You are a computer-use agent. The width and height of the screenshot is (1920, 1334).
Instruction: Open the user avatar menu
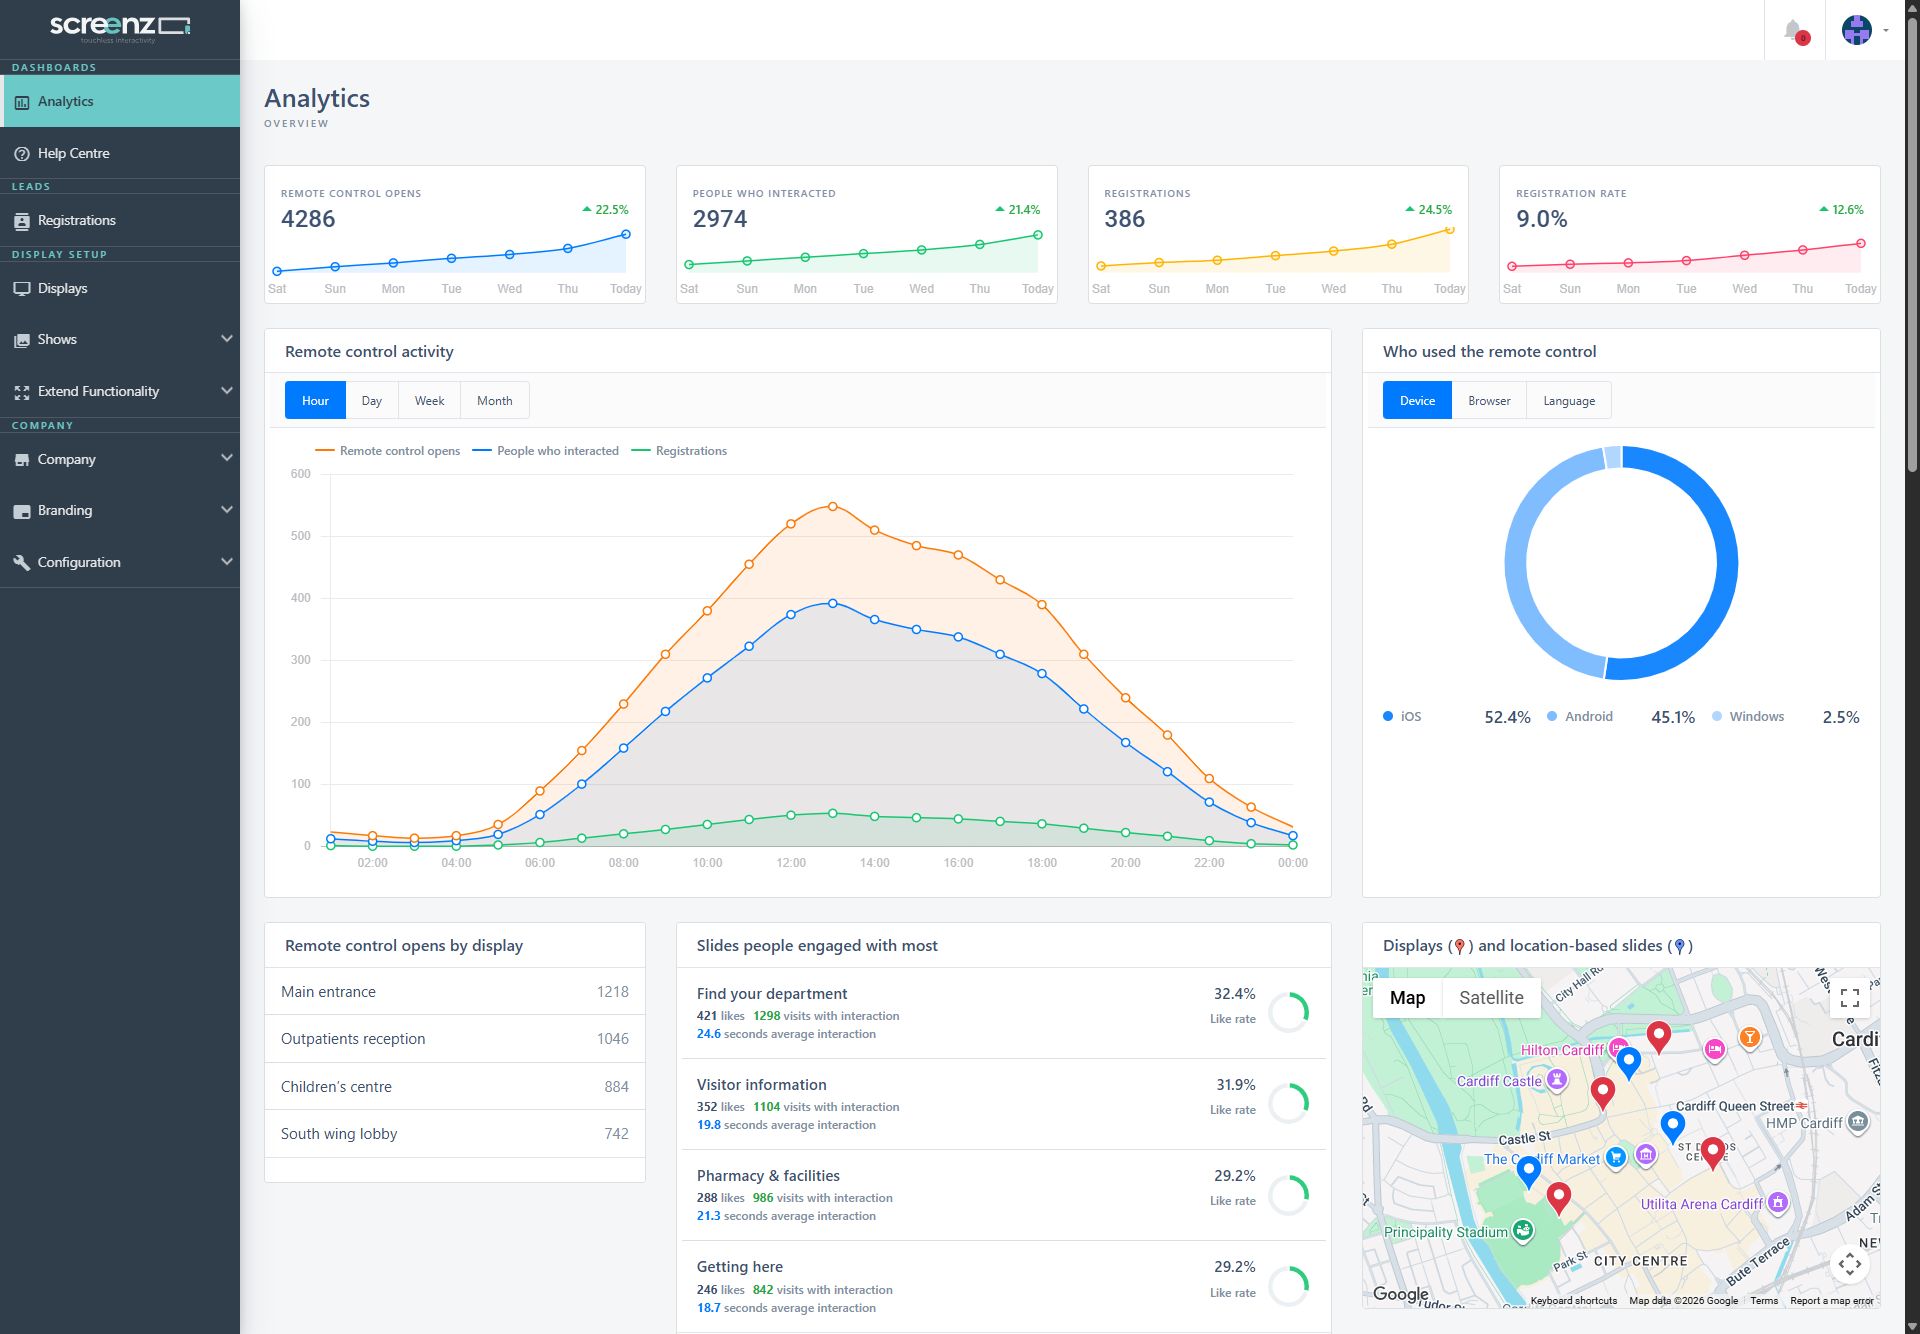click(1857, 30)
